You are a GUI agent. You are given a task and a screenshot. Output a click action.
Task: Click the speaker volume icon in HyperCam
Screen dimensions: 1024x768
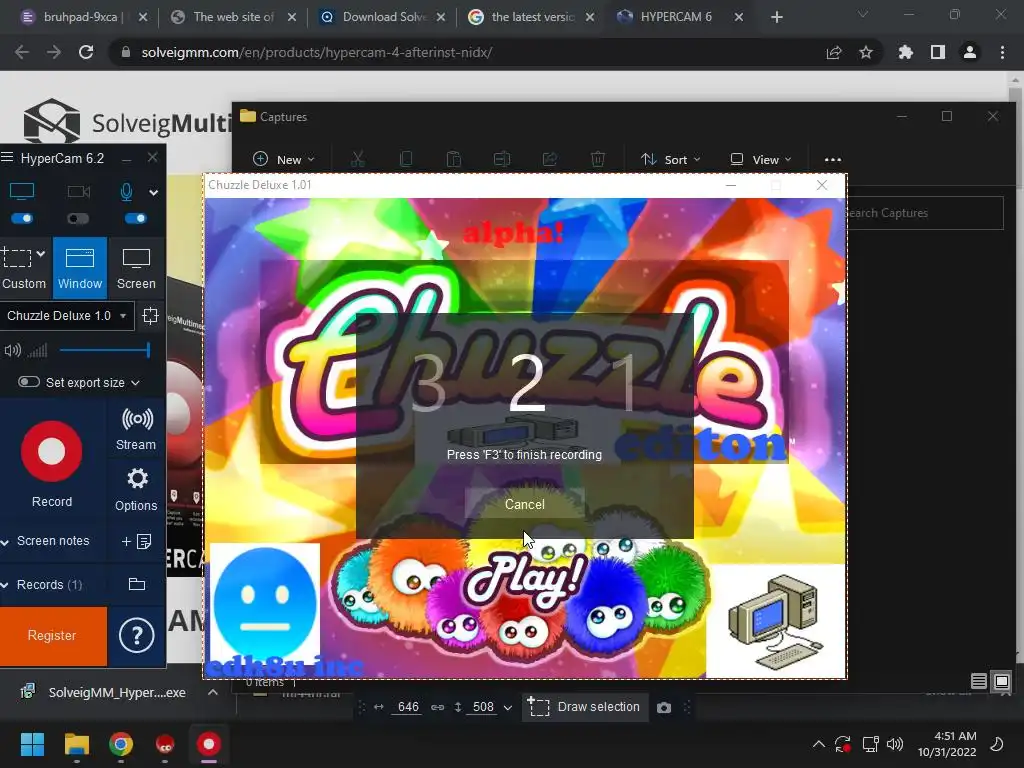pos(12,351)
